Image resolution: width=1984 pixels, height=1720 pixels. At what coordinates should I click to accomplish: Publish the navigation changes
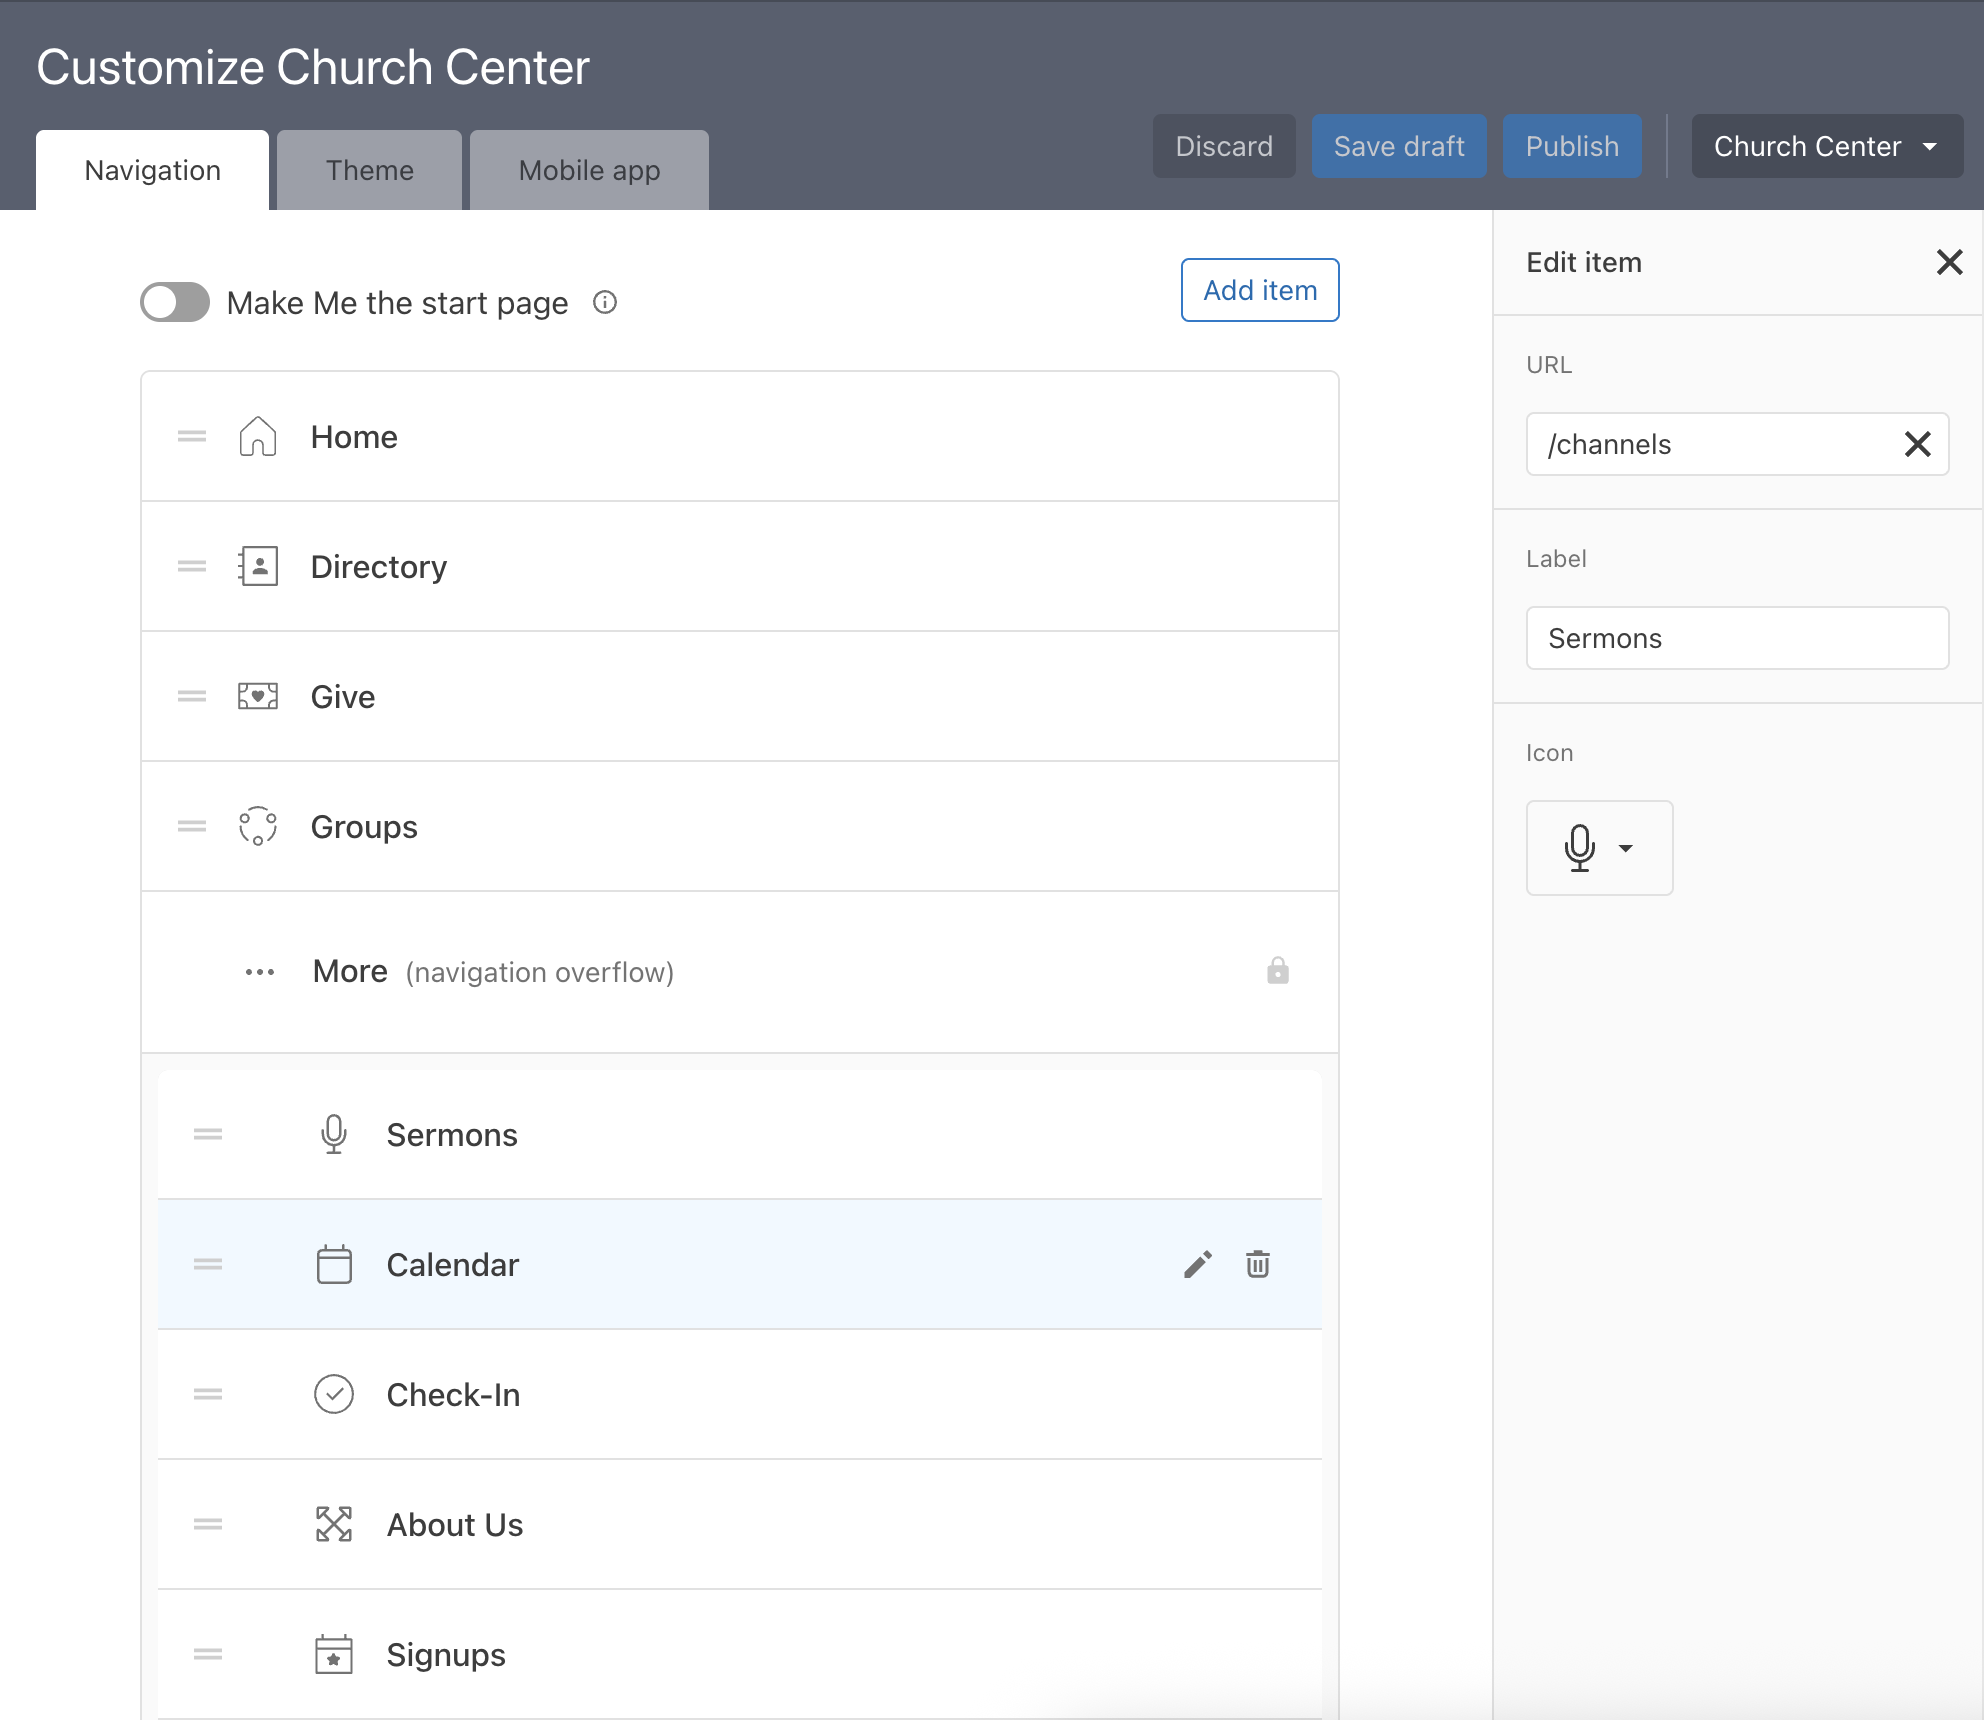click(x=1572, y=146)
